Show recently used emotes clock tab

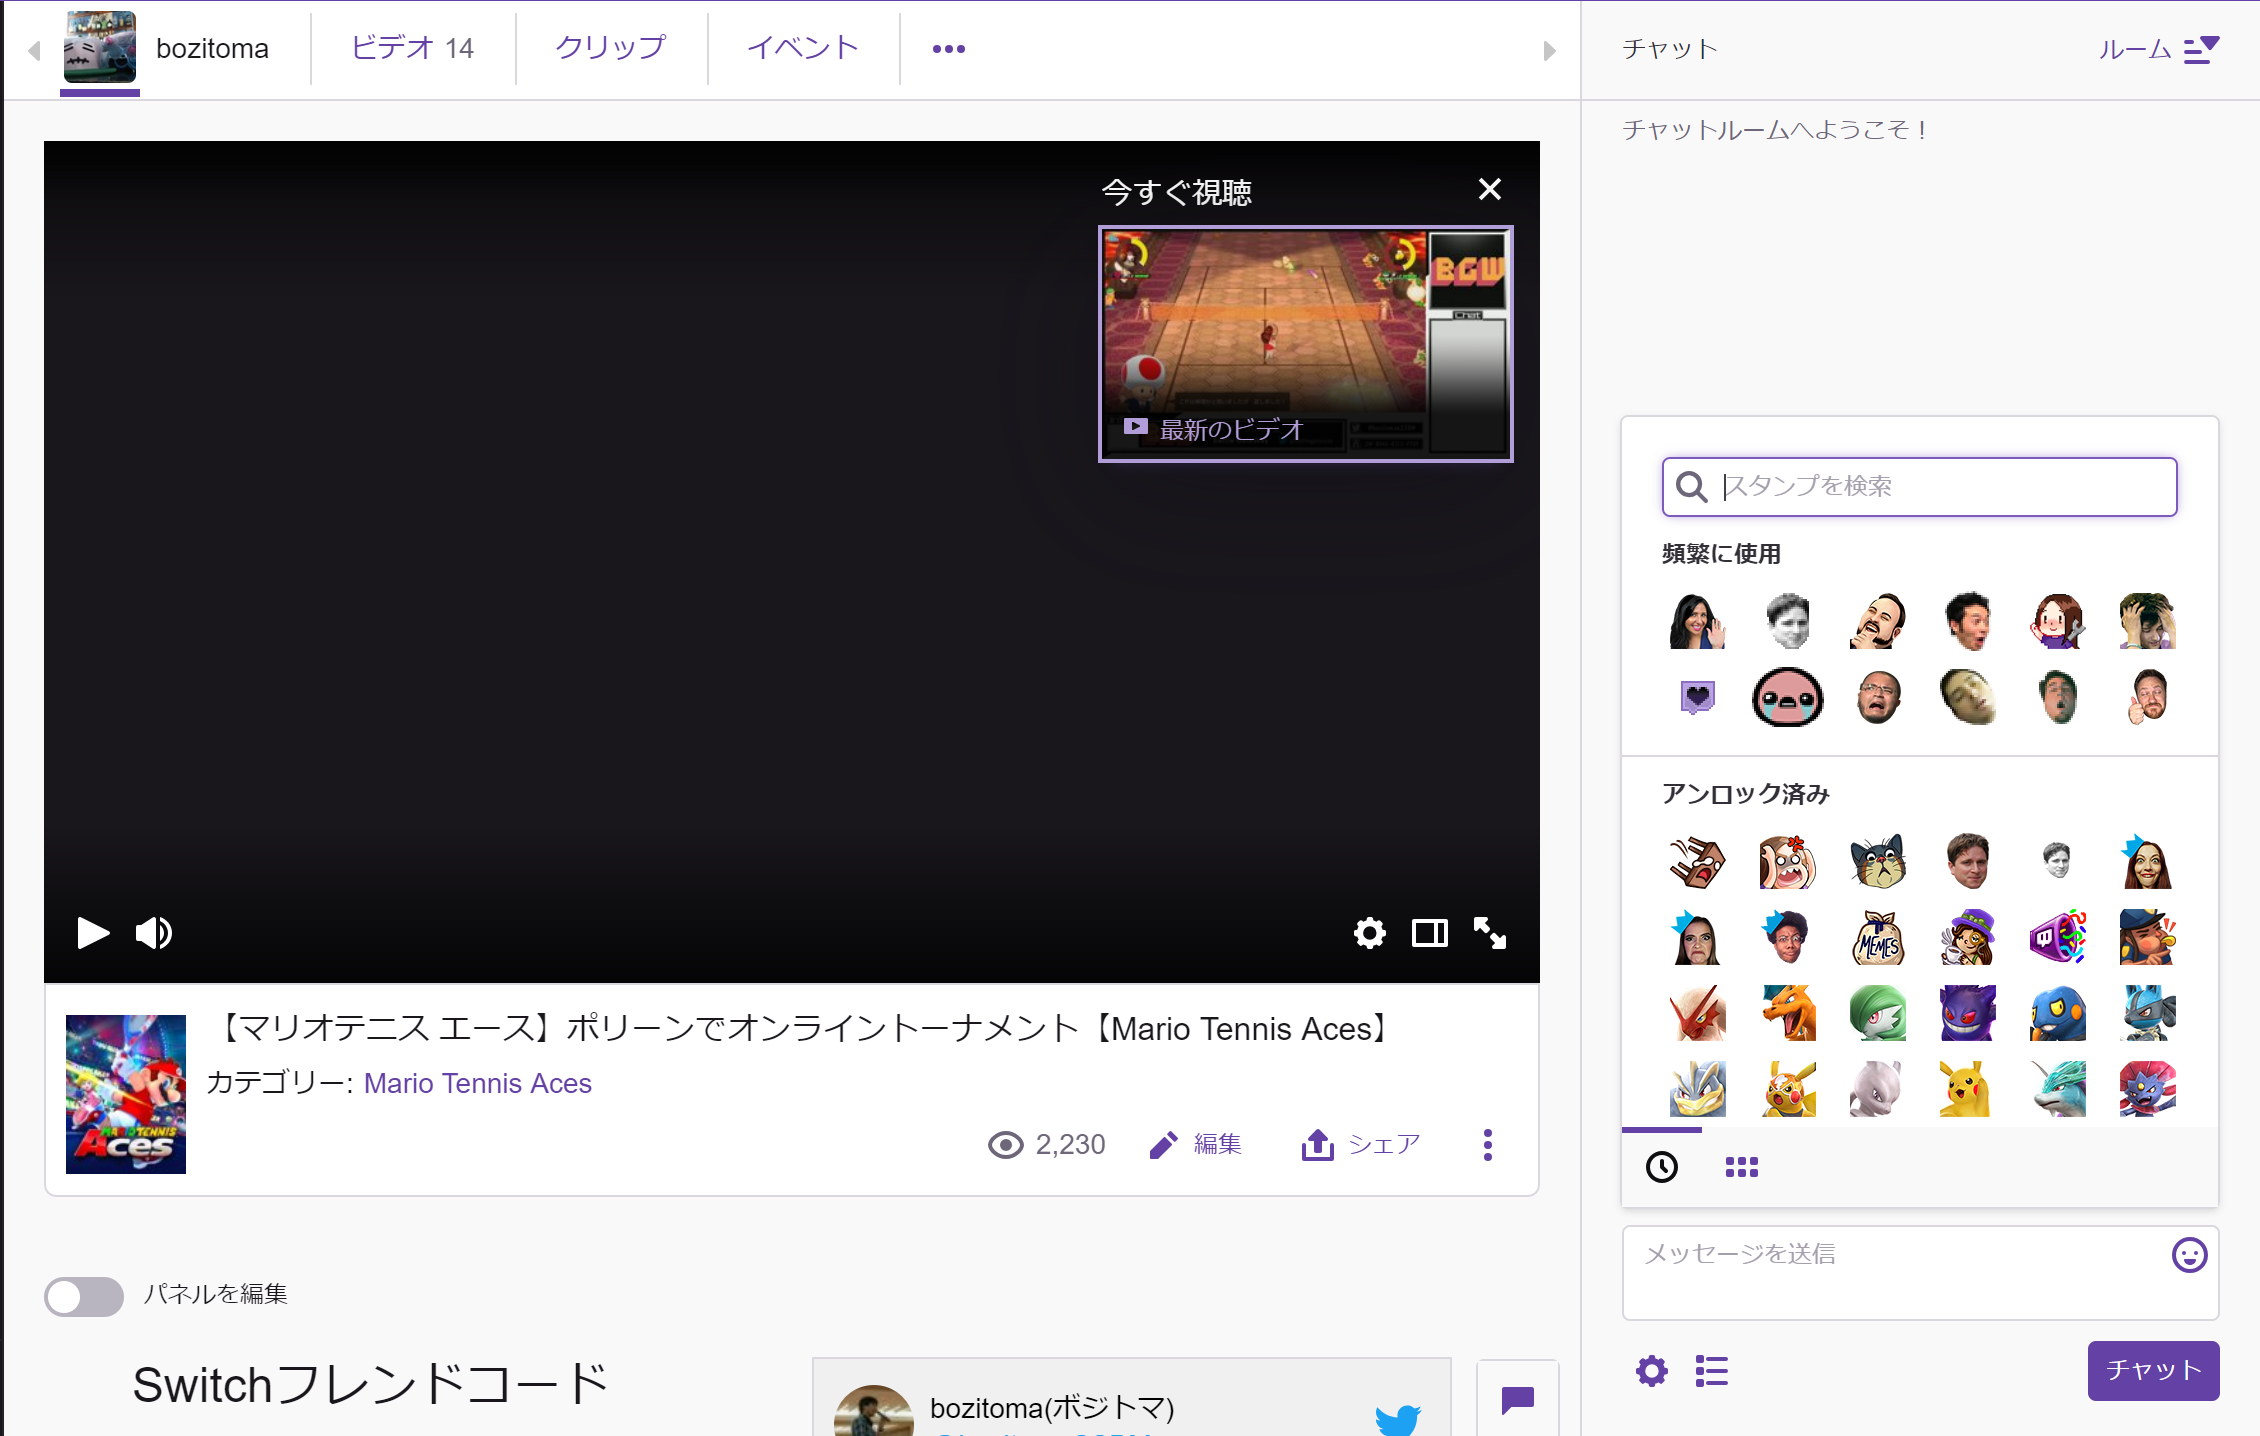[x=1661, y=1166]
